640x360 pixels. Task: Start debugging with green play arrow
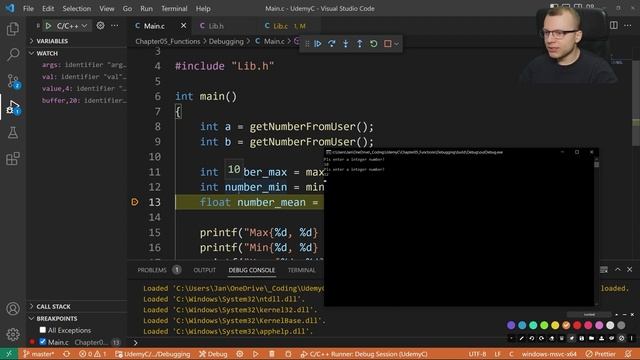pyautogui.click(x=48, y=26)
